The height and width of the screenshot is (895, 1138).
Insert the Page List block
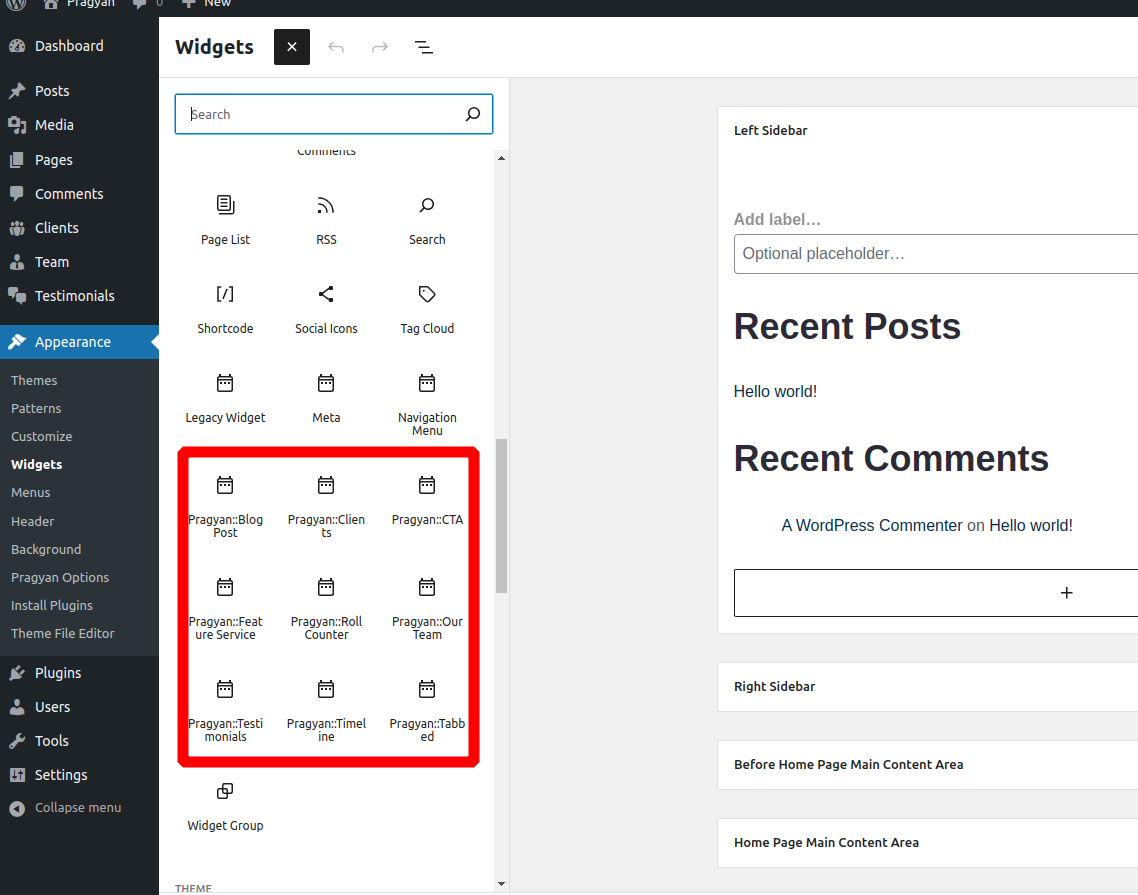225,221
